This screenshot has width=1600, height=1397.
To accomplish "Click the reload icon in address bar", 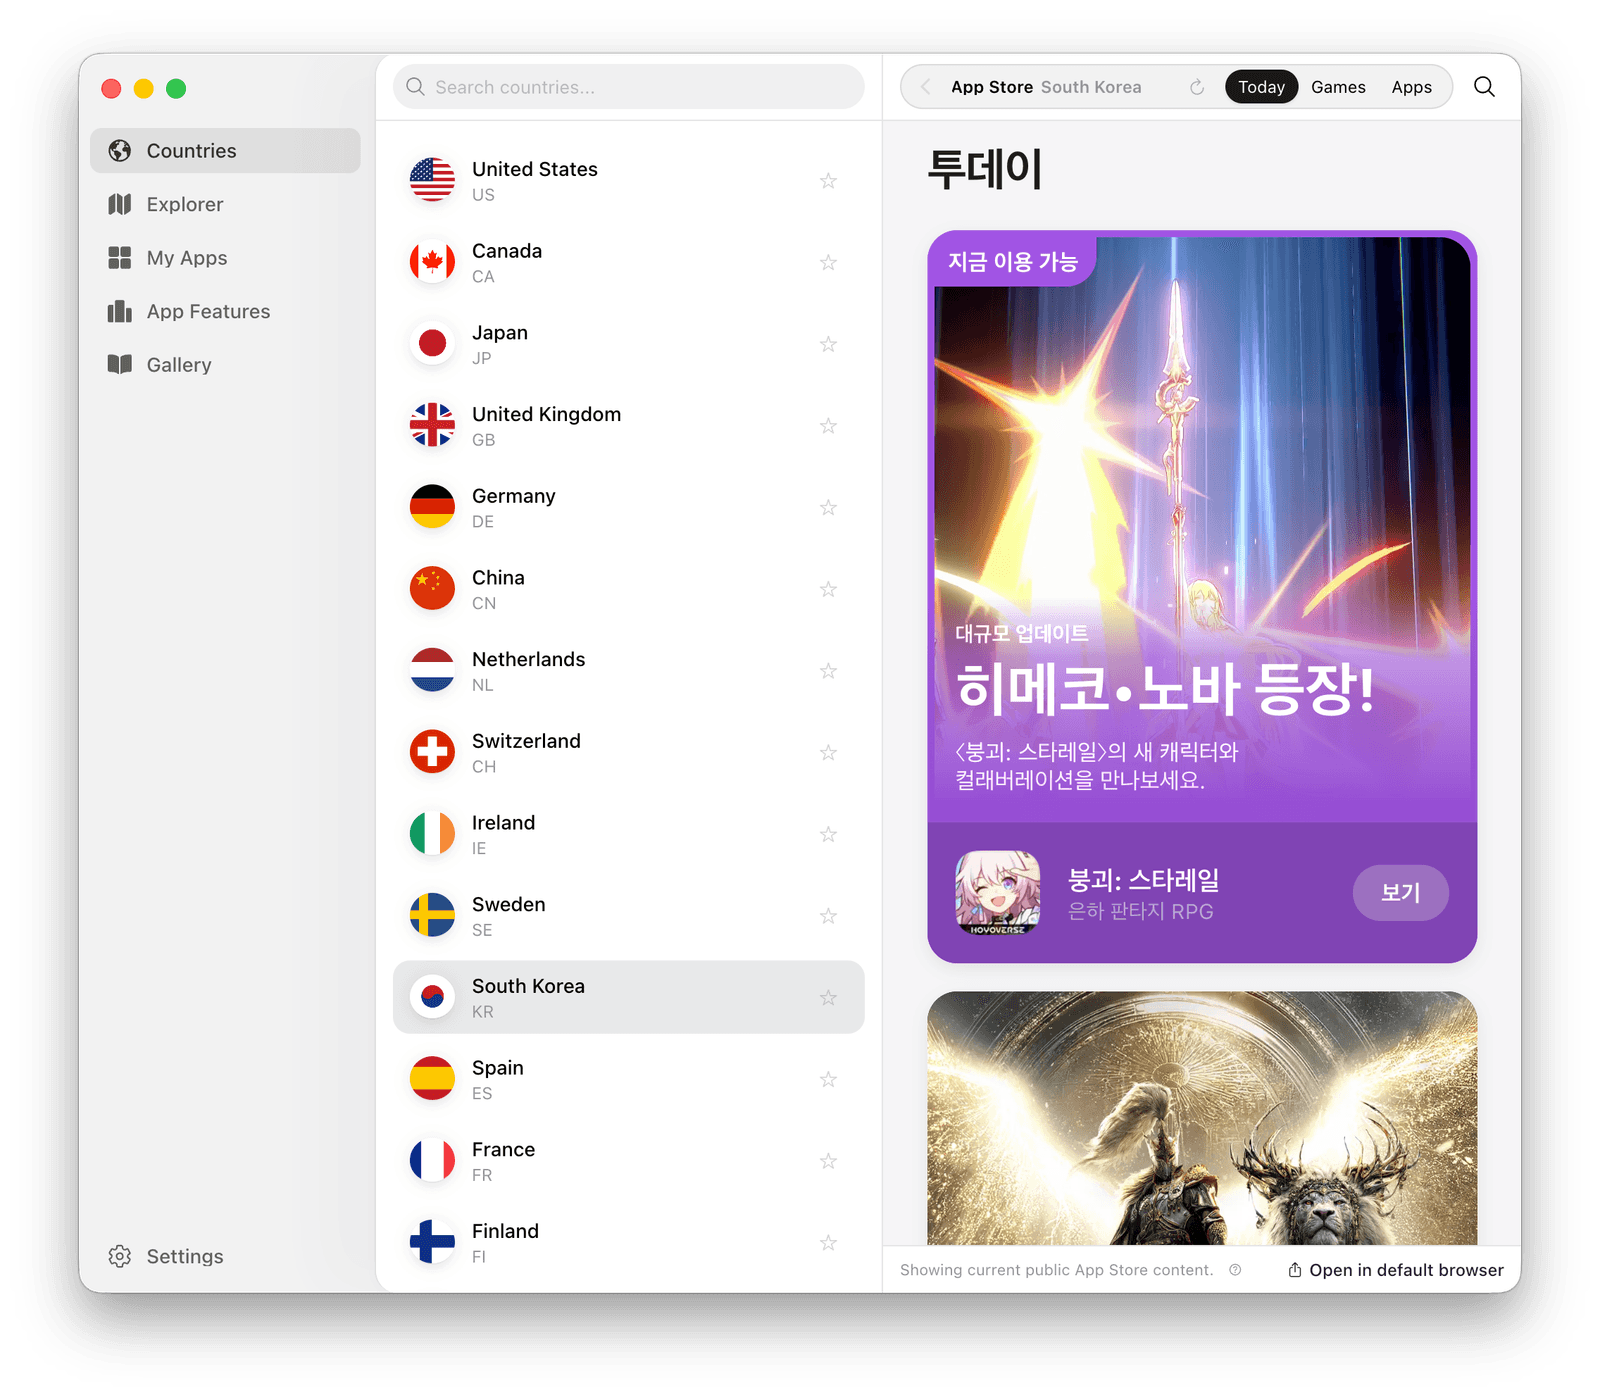I will (1197, 87).
